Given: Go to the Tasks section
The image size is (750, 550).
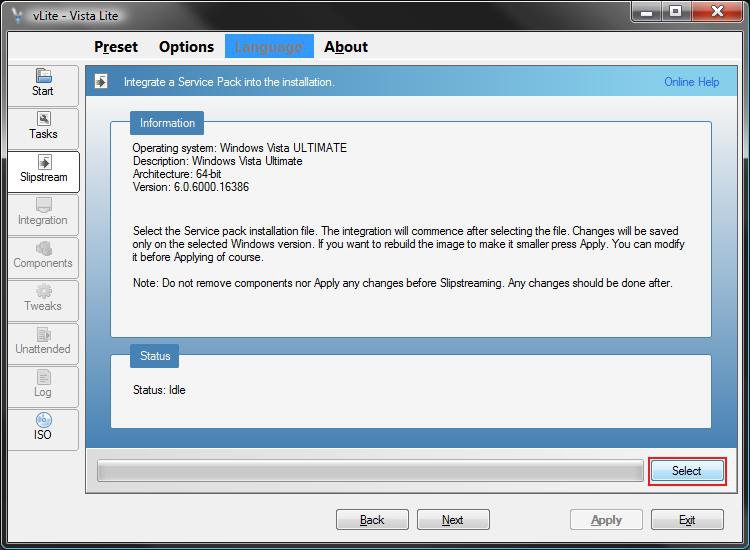Looking at the screenshot, I should 43,126.
